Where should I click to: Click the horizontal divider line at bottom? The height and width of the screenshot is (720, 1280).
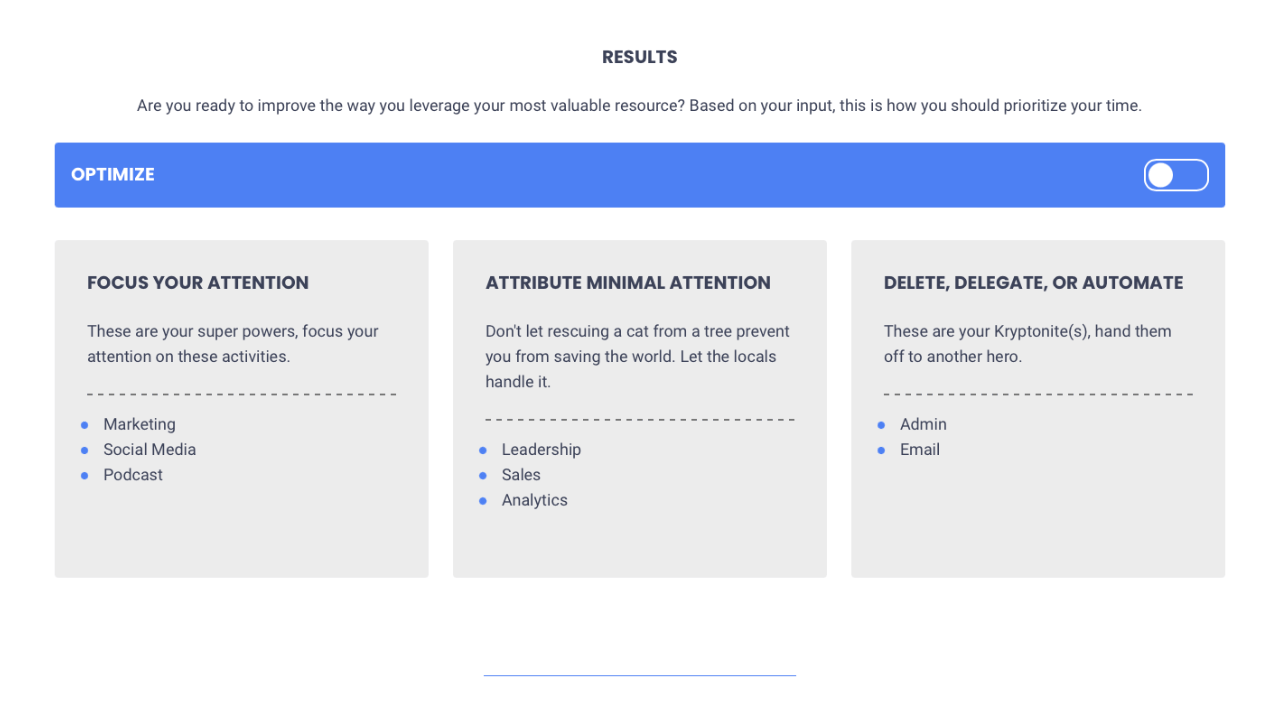point(640,676)
